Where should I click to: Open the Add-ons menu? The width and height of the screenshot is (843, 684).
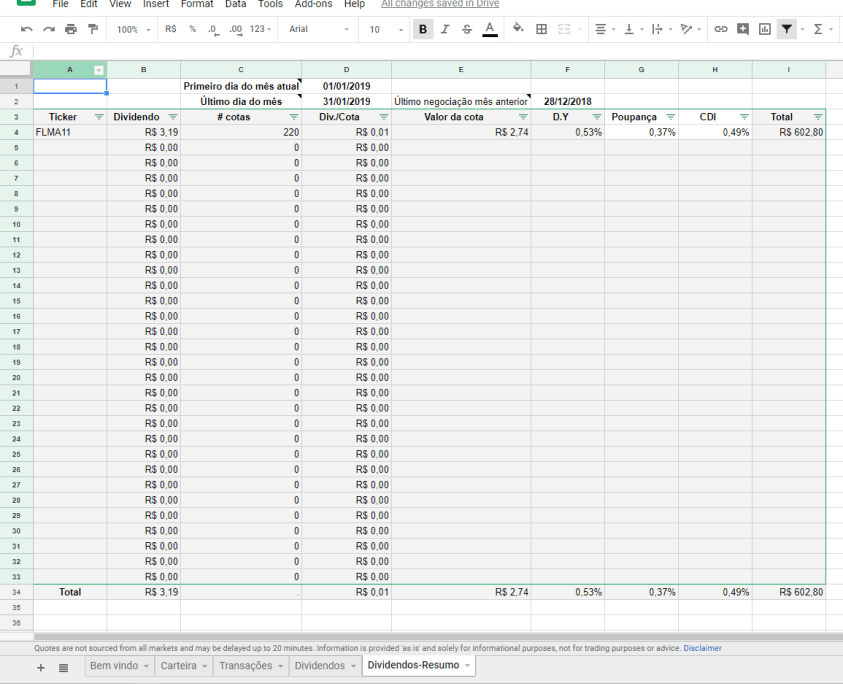(313, 4)
